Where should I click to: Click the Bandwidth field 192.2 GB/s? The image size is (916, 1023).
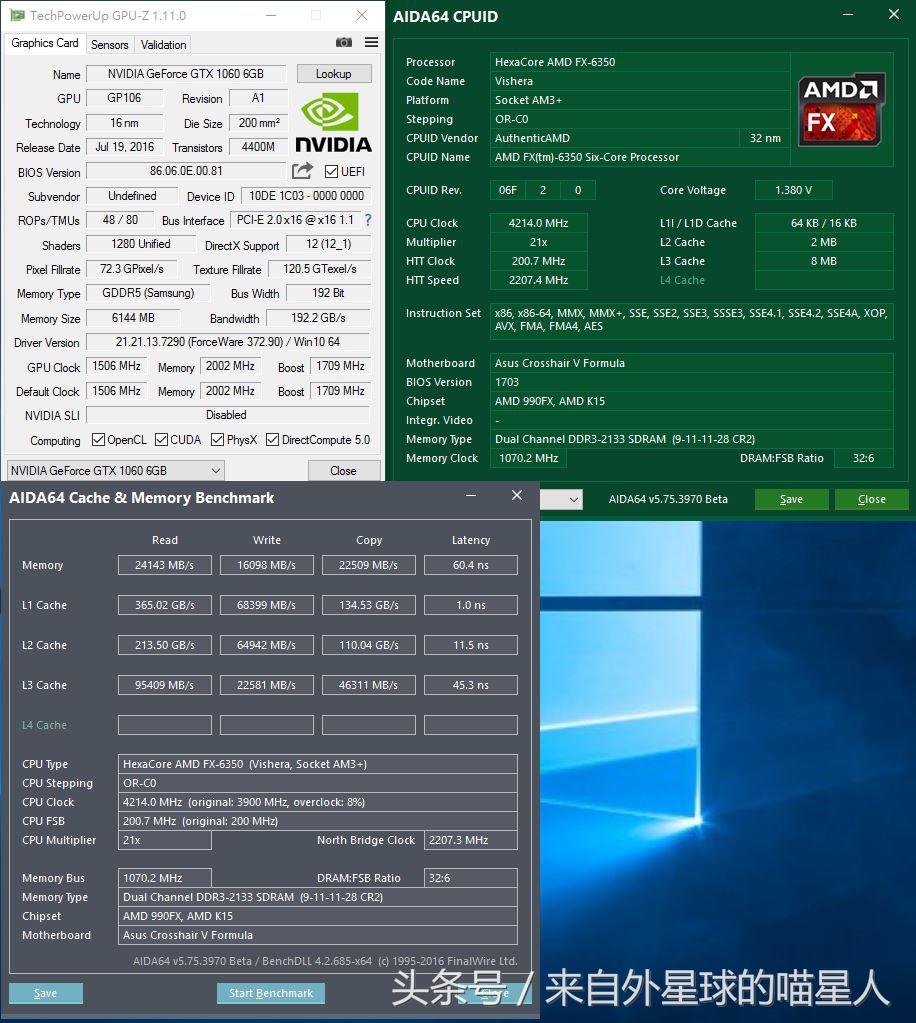pyautogui.click(x=318, y=318)
